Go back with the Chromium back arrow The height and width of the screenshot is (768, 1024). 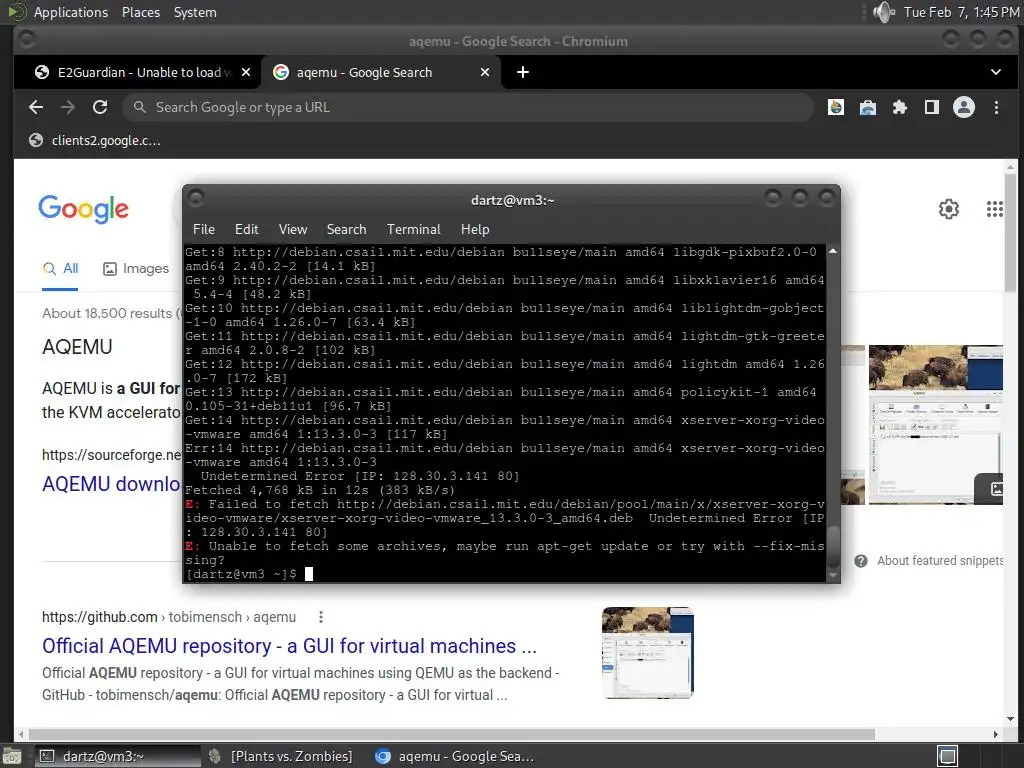click(x=36, y=107)
